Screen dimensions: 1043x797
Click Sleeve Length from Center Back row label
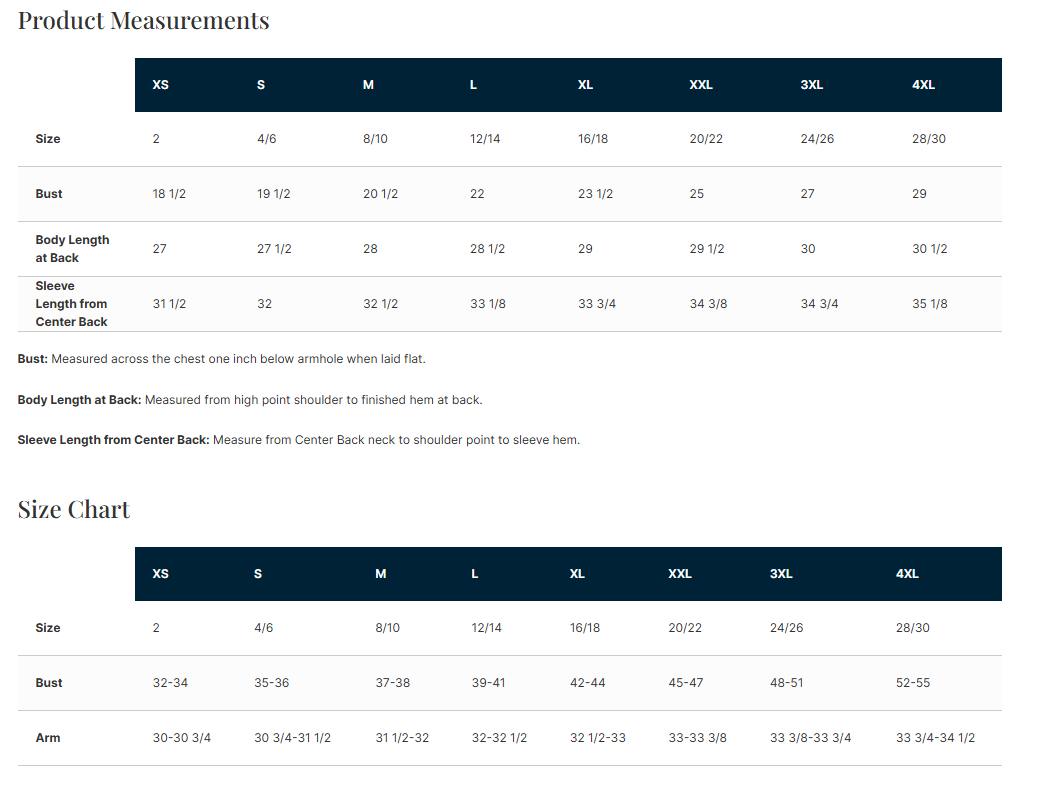[71, 304]
